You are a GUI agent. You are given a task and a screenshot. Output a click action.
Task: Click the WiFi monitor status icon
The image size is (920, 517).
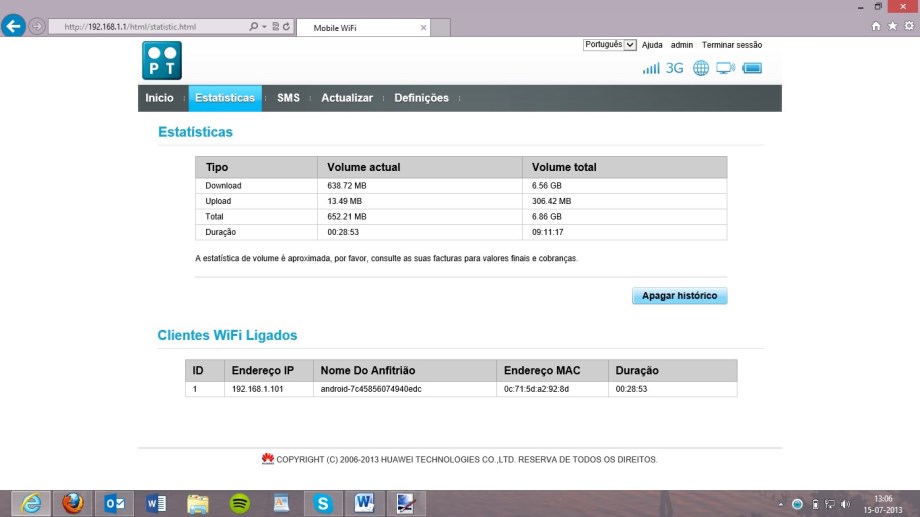pos(725,68)
